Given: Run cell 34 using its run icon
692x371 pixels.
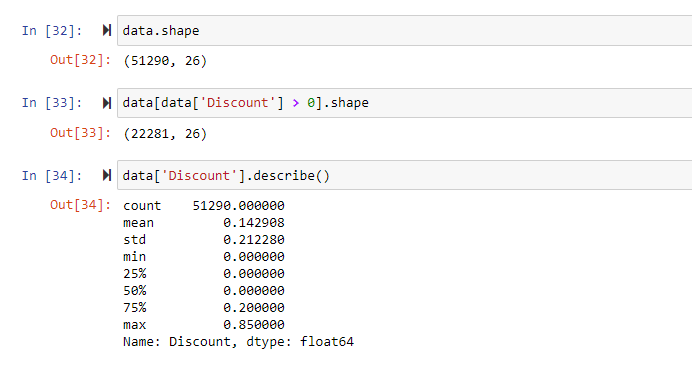Looking at the screenshot, I should click(x=106, y=176).
